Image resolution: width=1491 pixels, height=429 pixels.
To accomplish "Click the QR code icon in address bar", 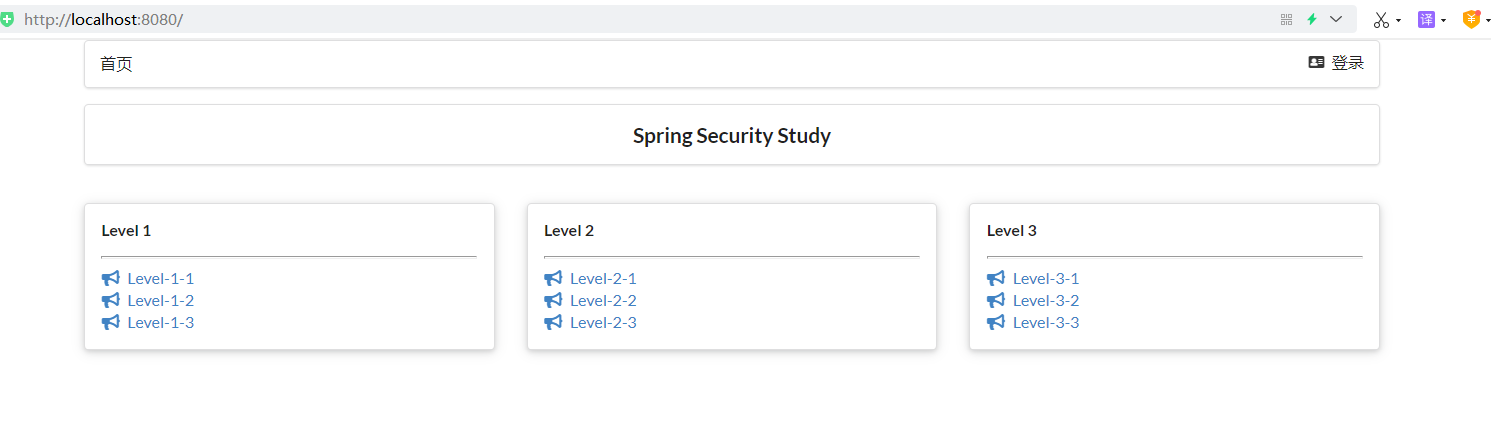I will click(1286, 19).
